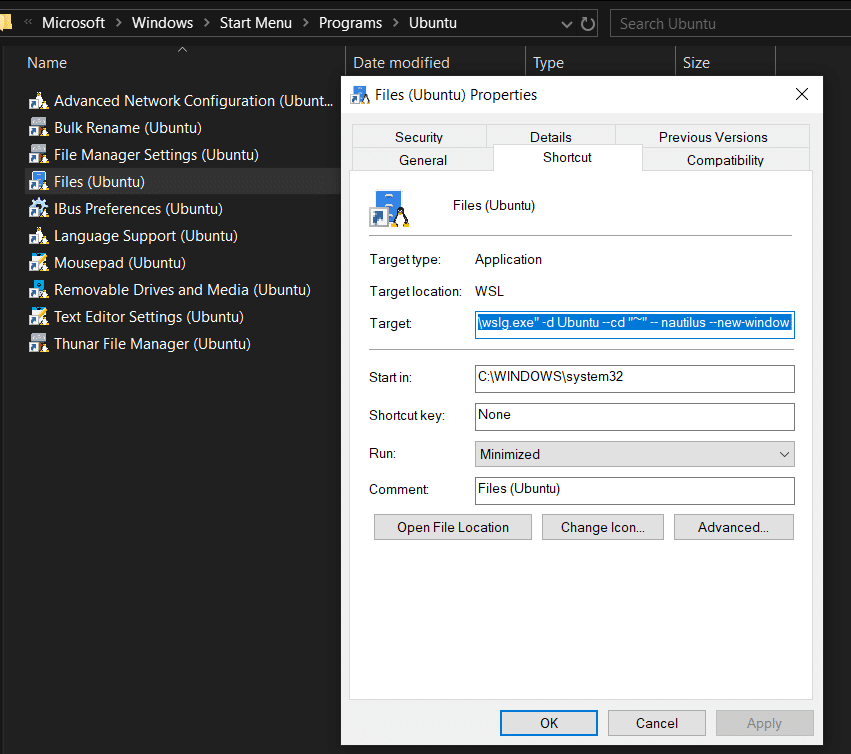Expand the previous locations dropdown in address bar
This screenshot has width=851, height=754.
[566, 22]
